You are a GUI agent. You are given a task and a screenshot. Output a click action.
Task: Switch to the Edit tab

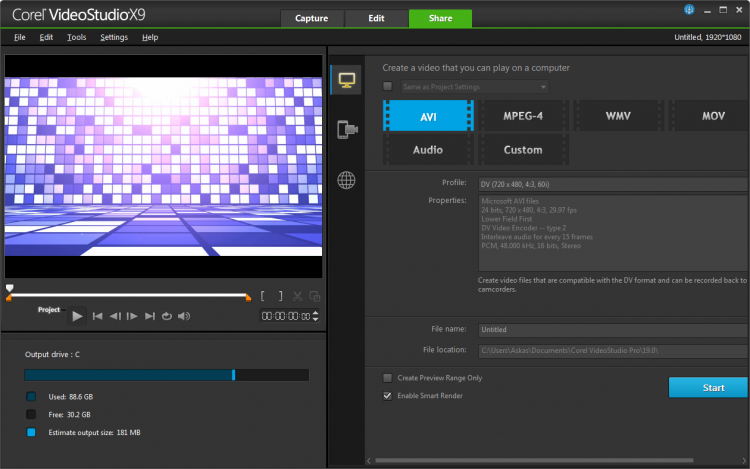(376, 18)
